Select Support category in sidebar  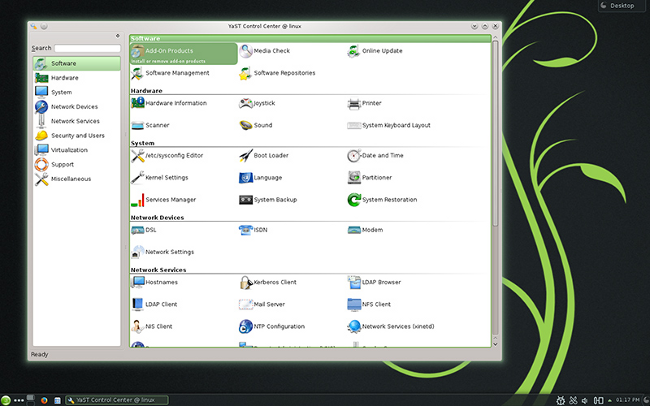[77, 165]
